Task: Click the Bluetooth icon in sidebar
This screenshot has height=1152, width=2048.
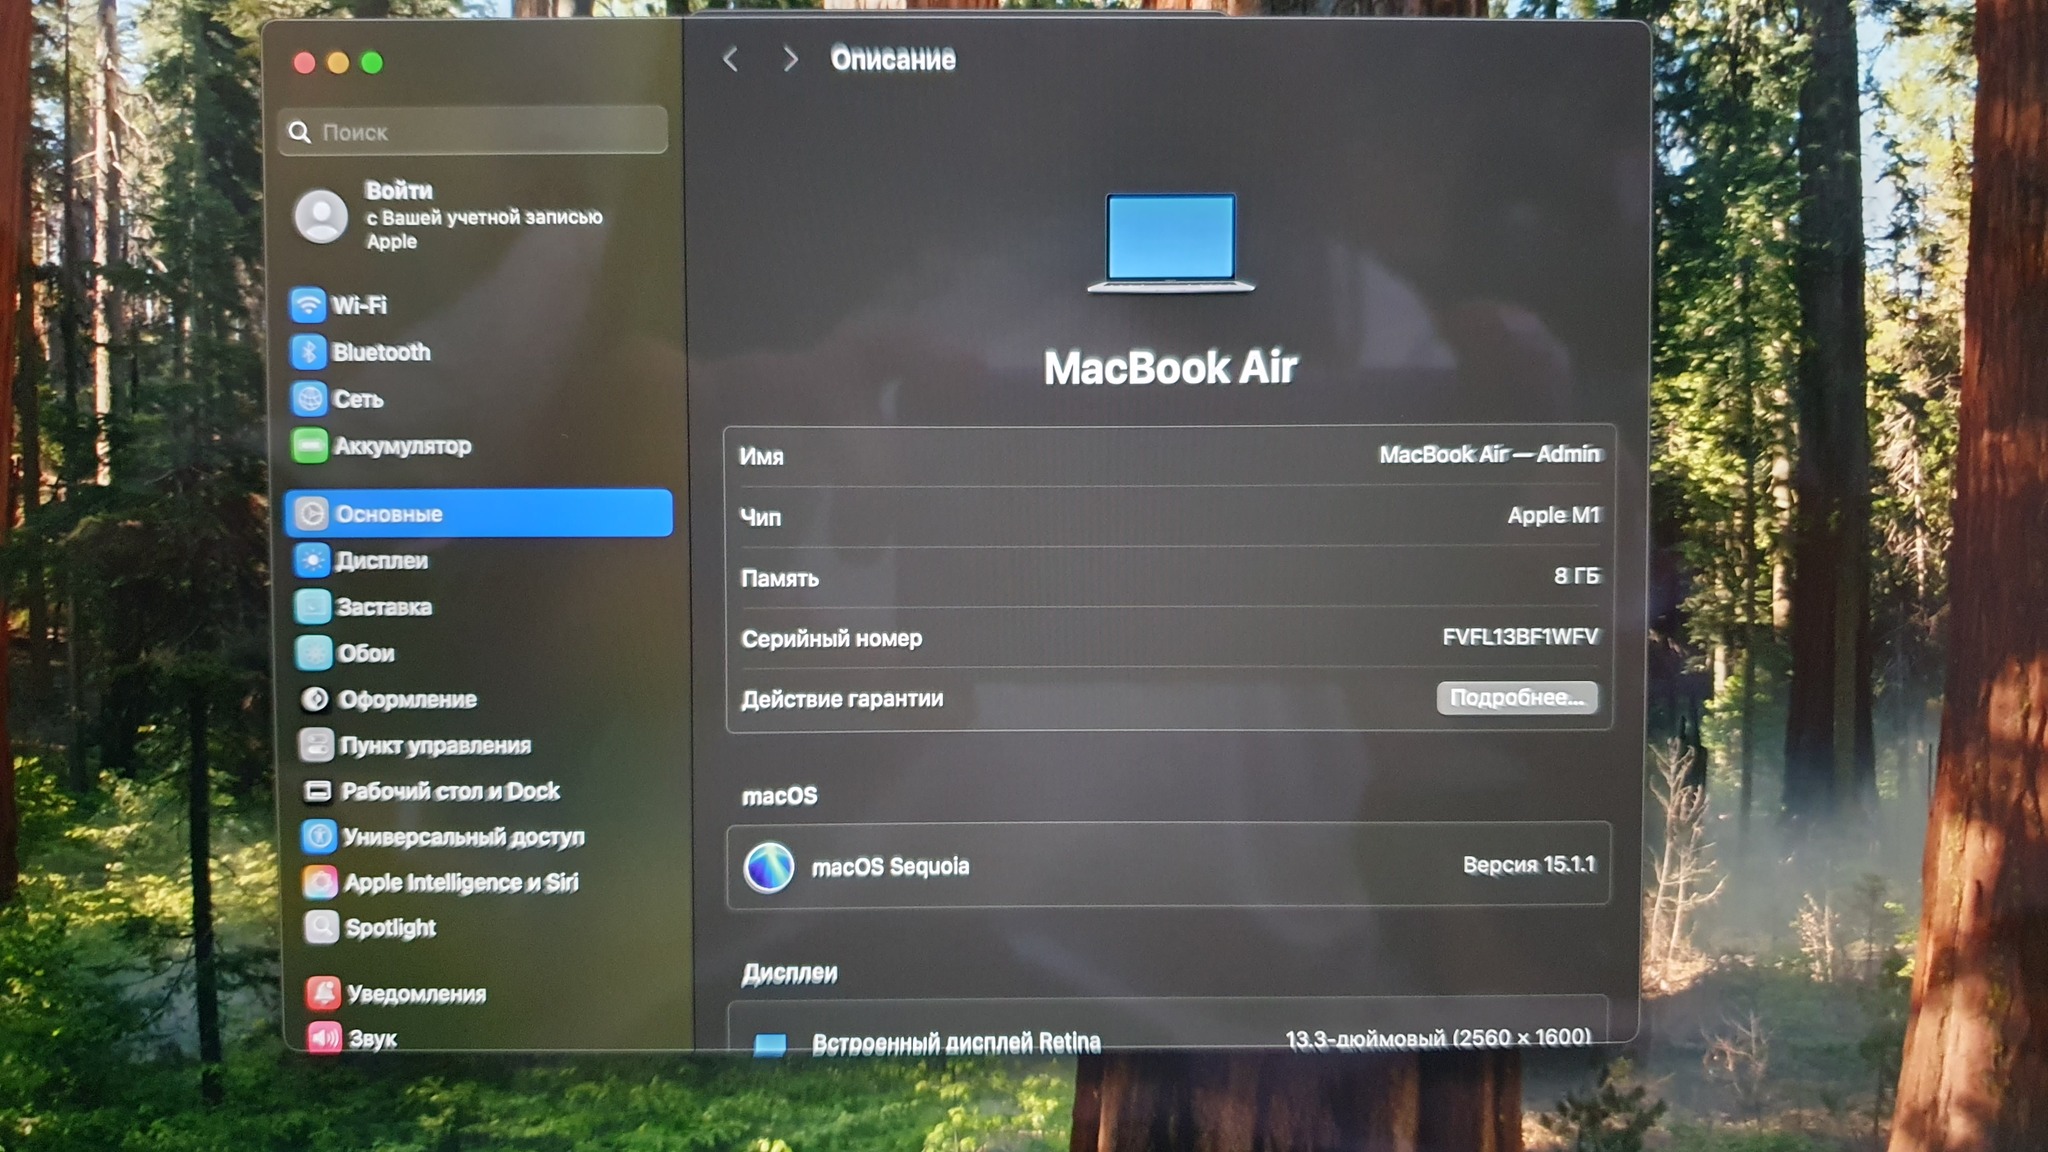Action: click(308, 351)
